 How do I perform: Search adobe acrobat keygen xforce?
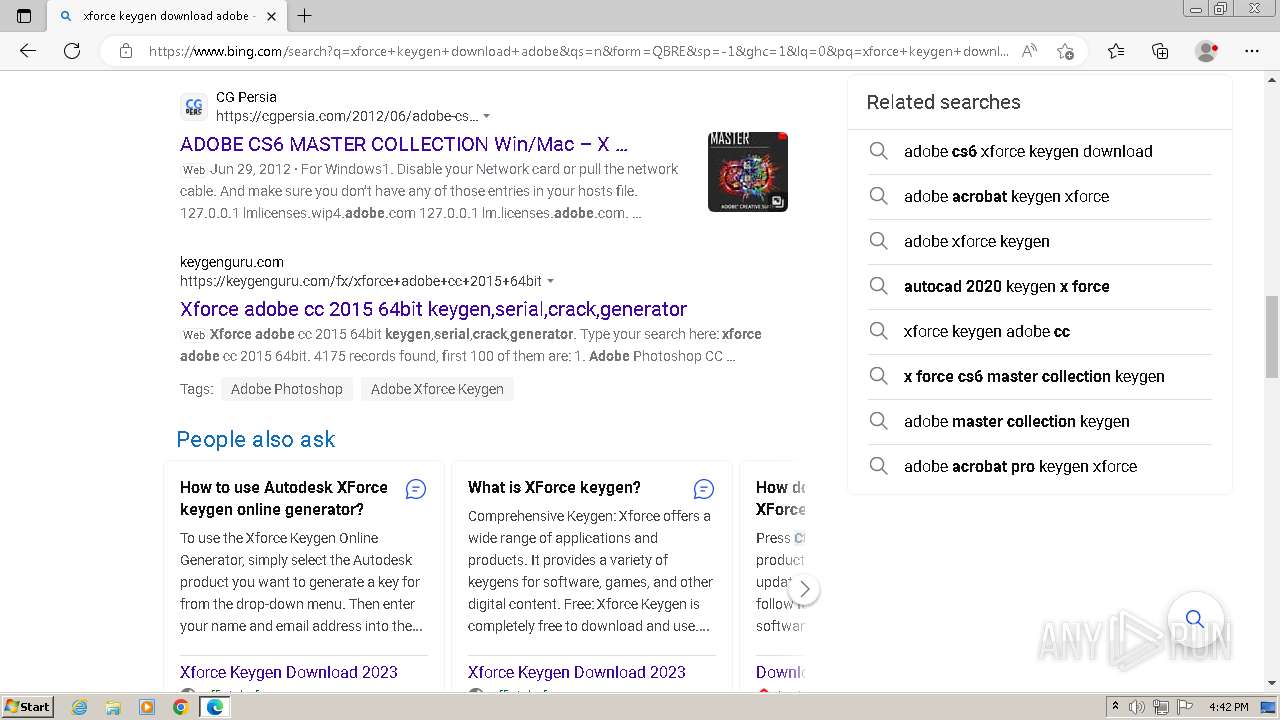click(x=1040, y=196)
